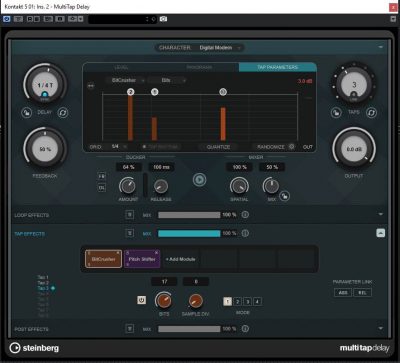Collapse the Tap Effects section
This screenshot has height=363, width=400.
click(381, 233)
